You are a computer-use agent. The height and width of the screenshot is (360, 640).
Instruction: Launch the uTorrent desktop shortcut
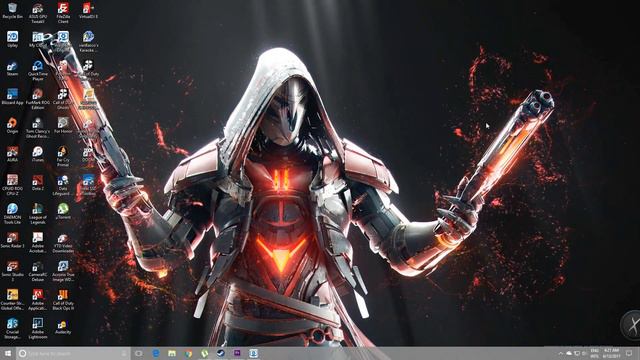[x=63, y=211]
